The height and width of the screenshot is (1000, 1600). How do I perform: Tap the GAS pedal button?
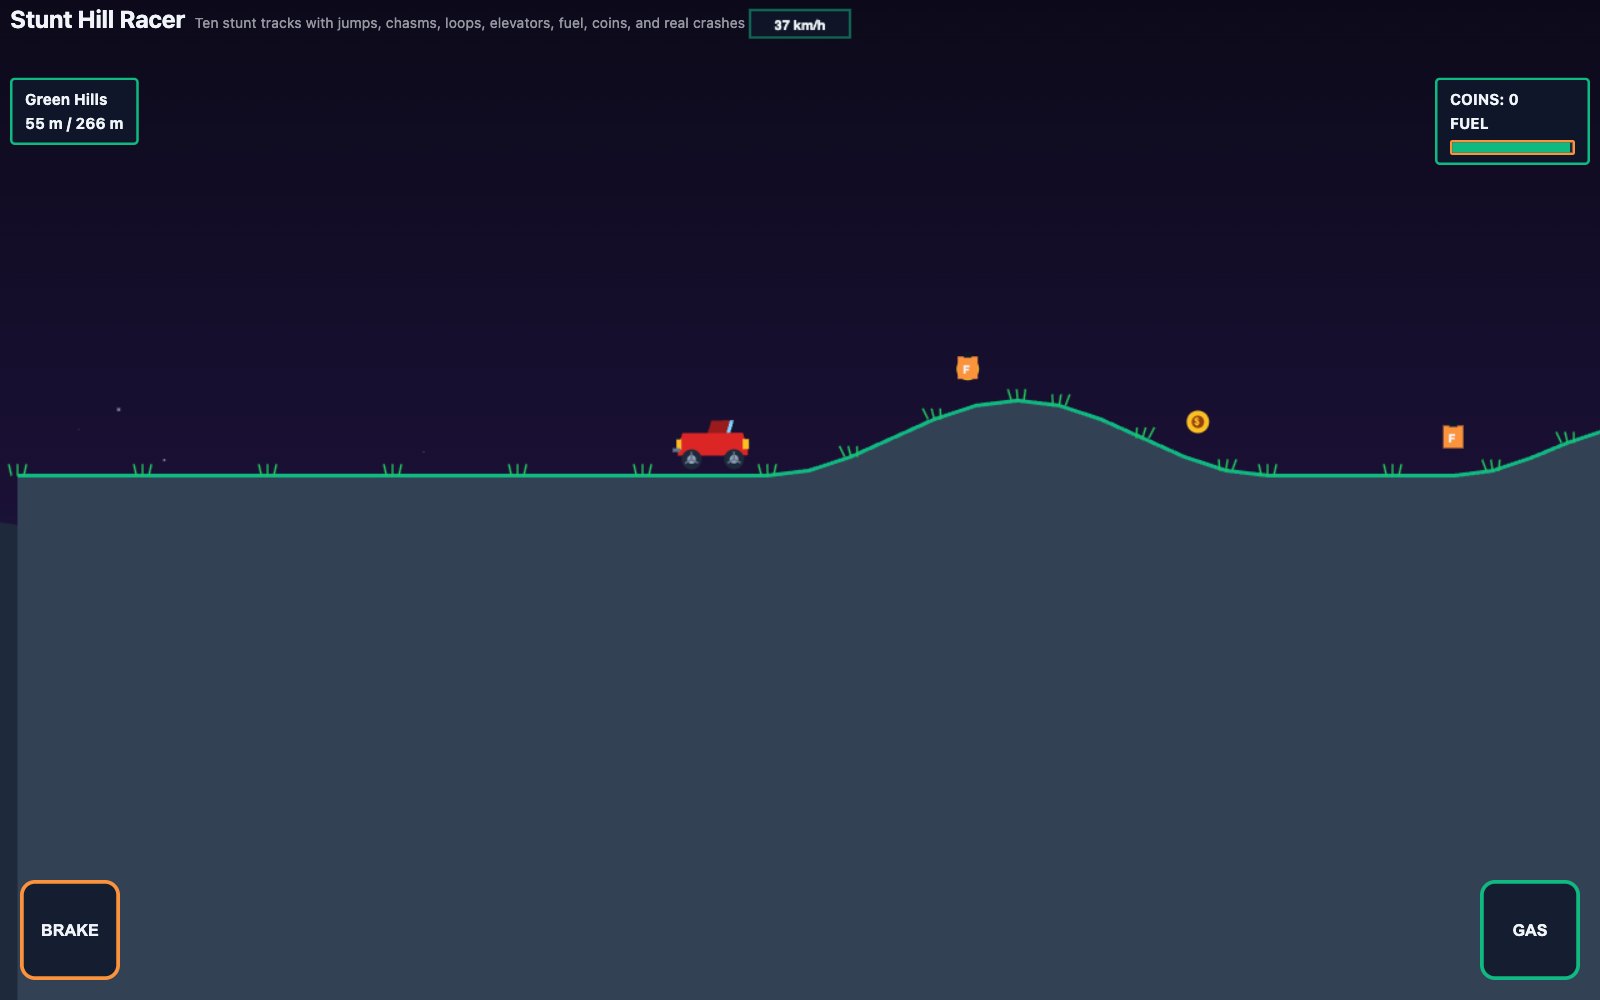coord(1529,929)
